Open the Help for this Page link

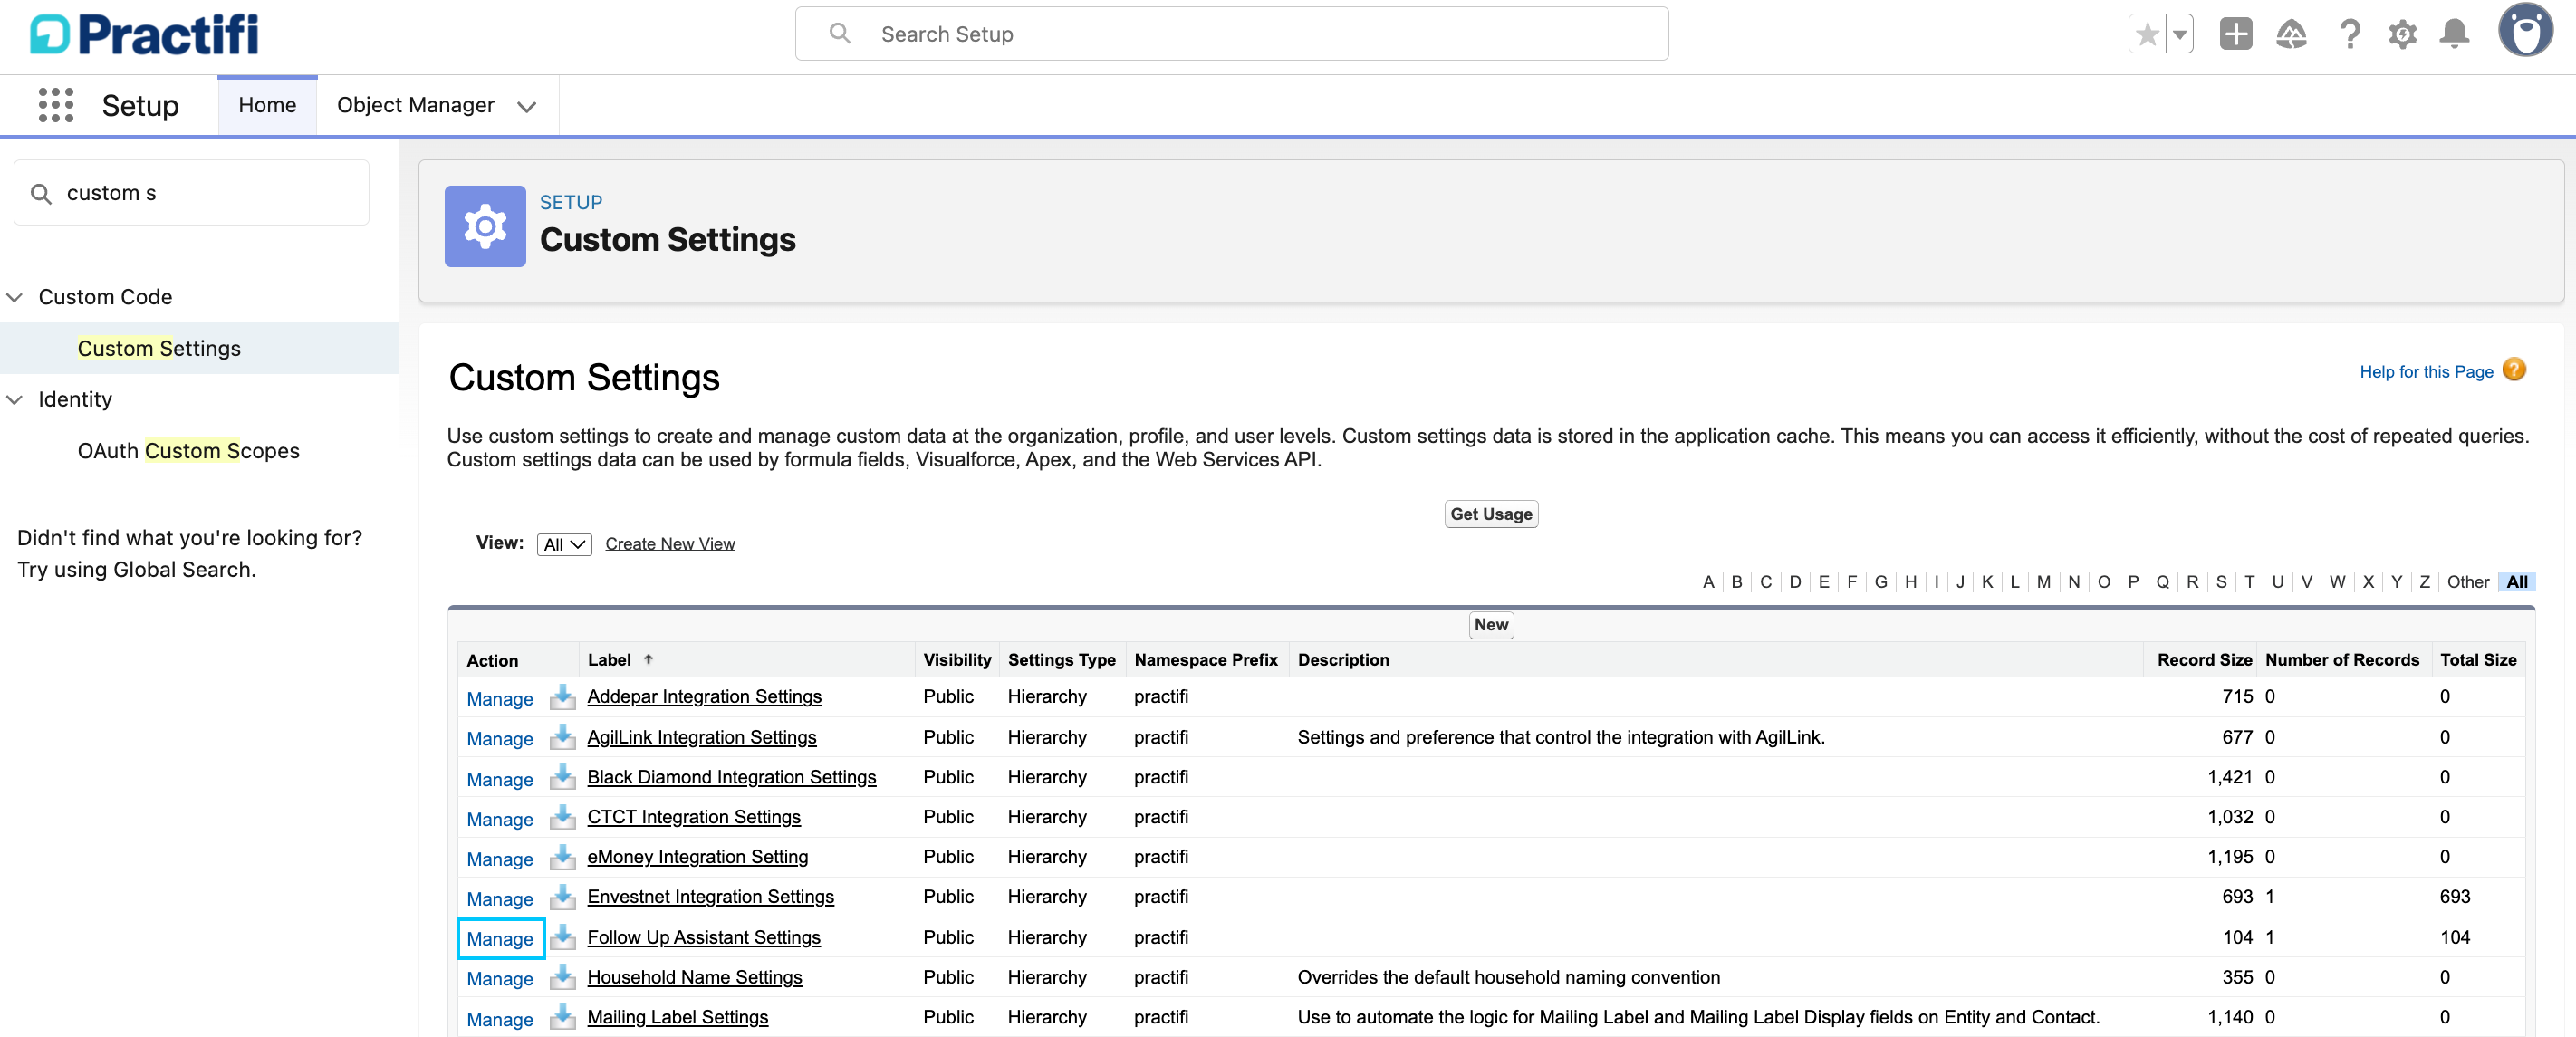[x=2425, y=372]
